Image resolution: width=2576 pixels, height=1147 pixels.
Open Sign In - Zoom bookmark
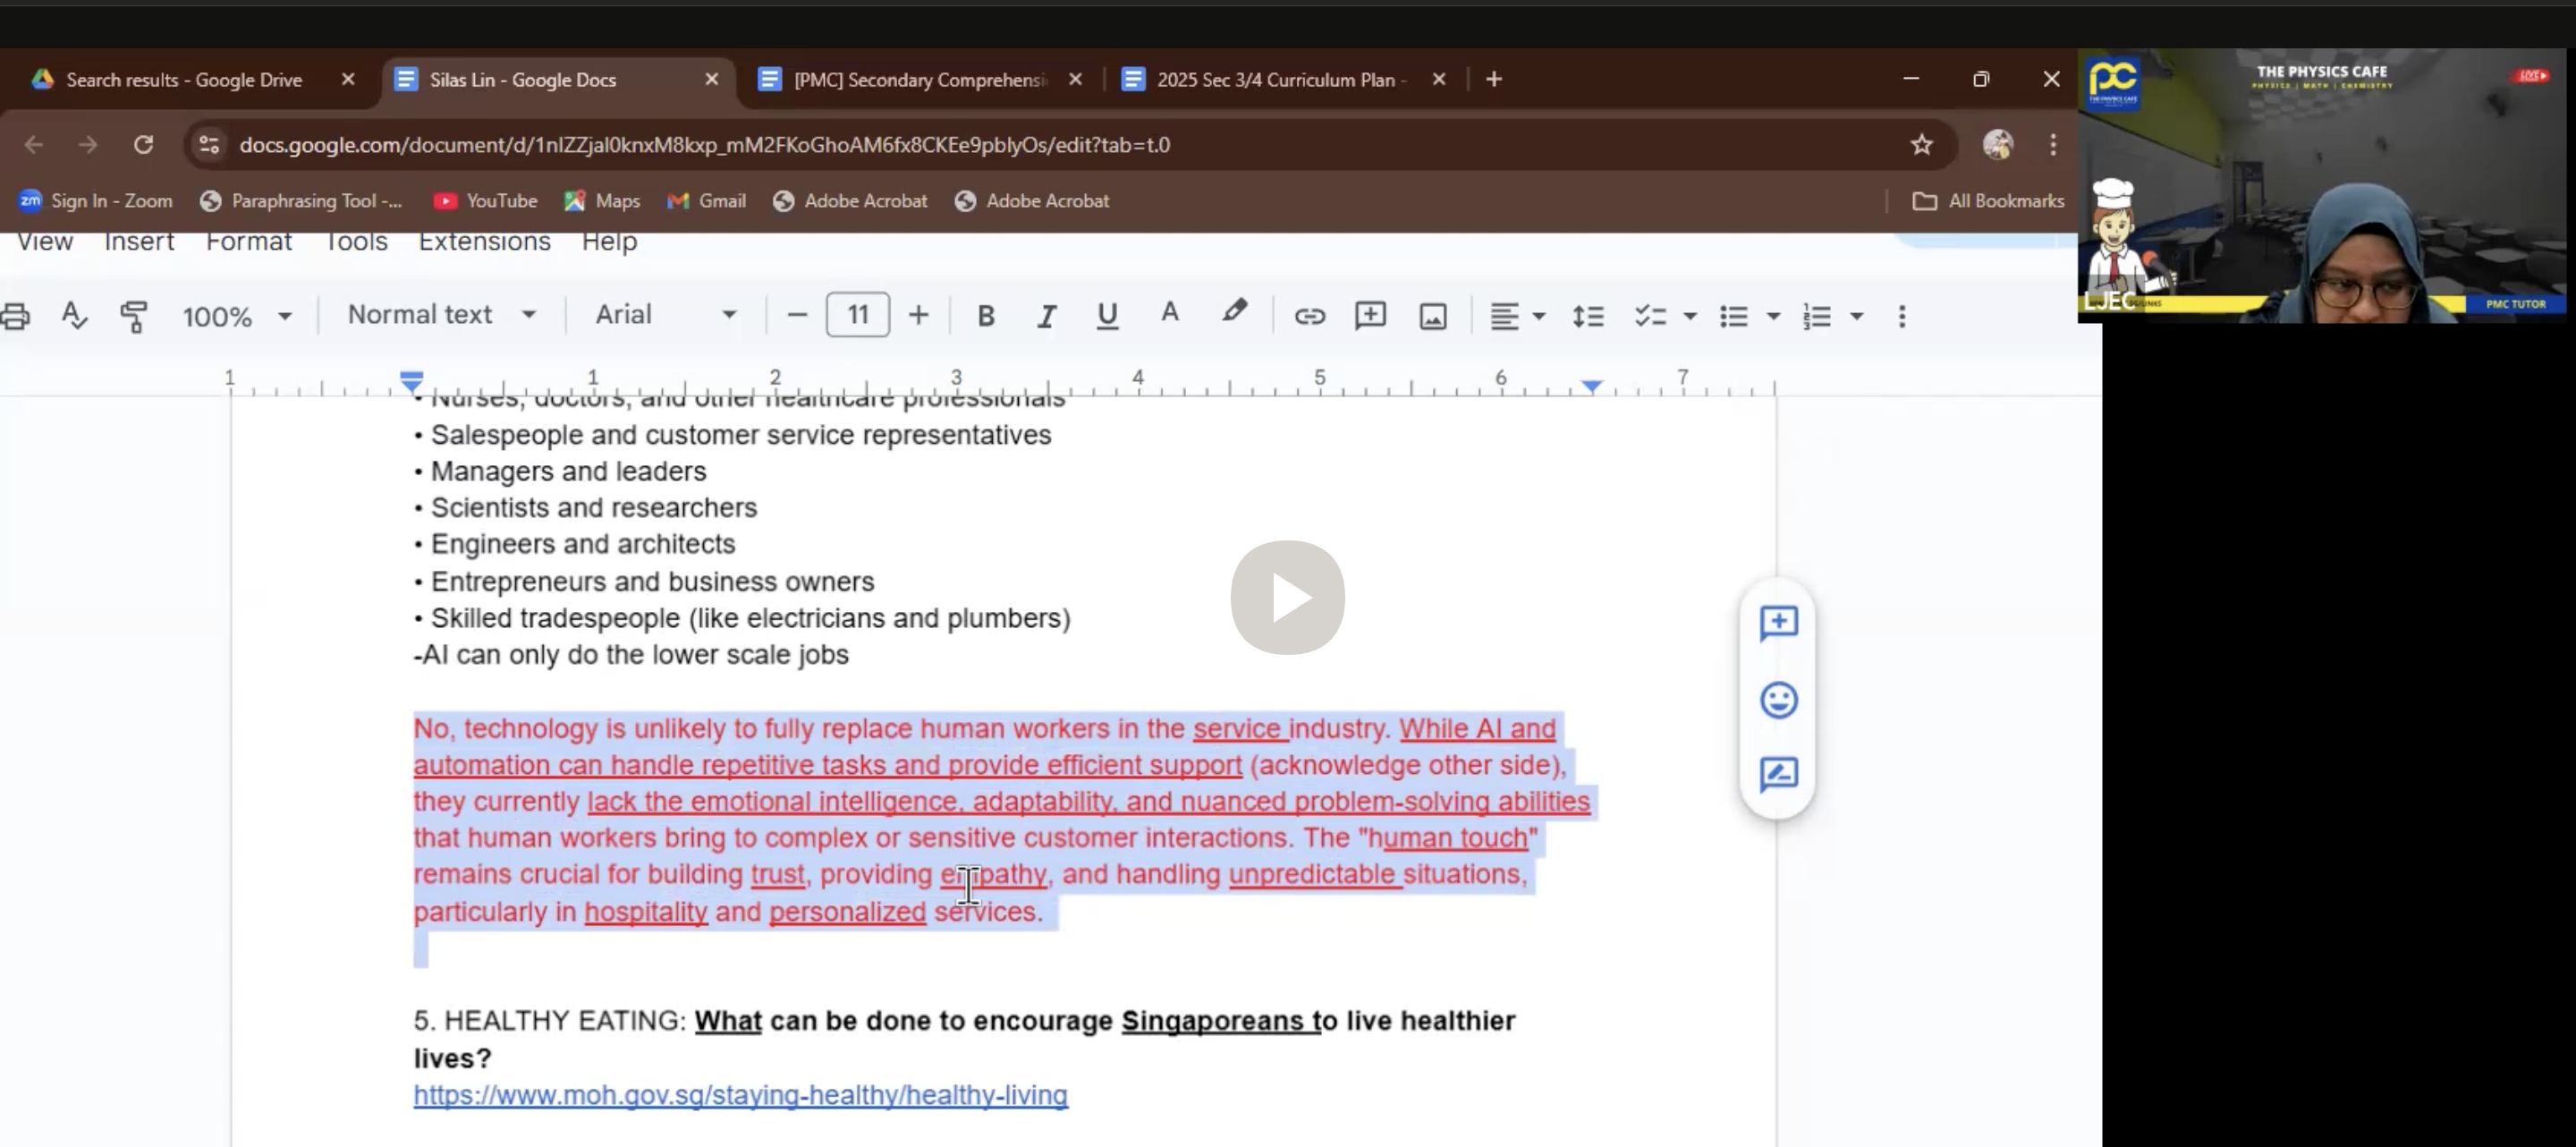tap(95, 201)
